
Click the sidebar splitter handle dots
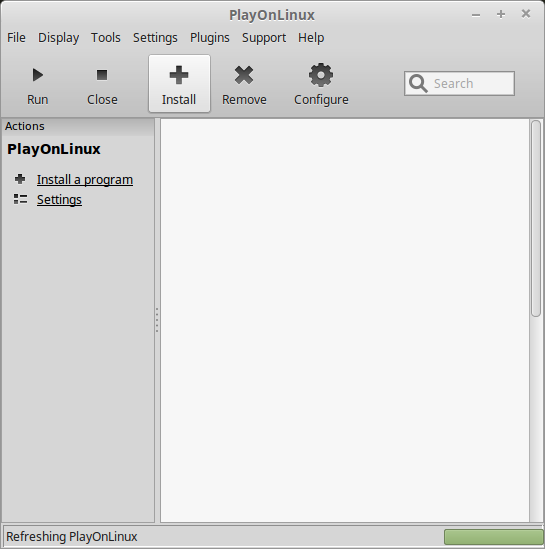coord(157,320)
